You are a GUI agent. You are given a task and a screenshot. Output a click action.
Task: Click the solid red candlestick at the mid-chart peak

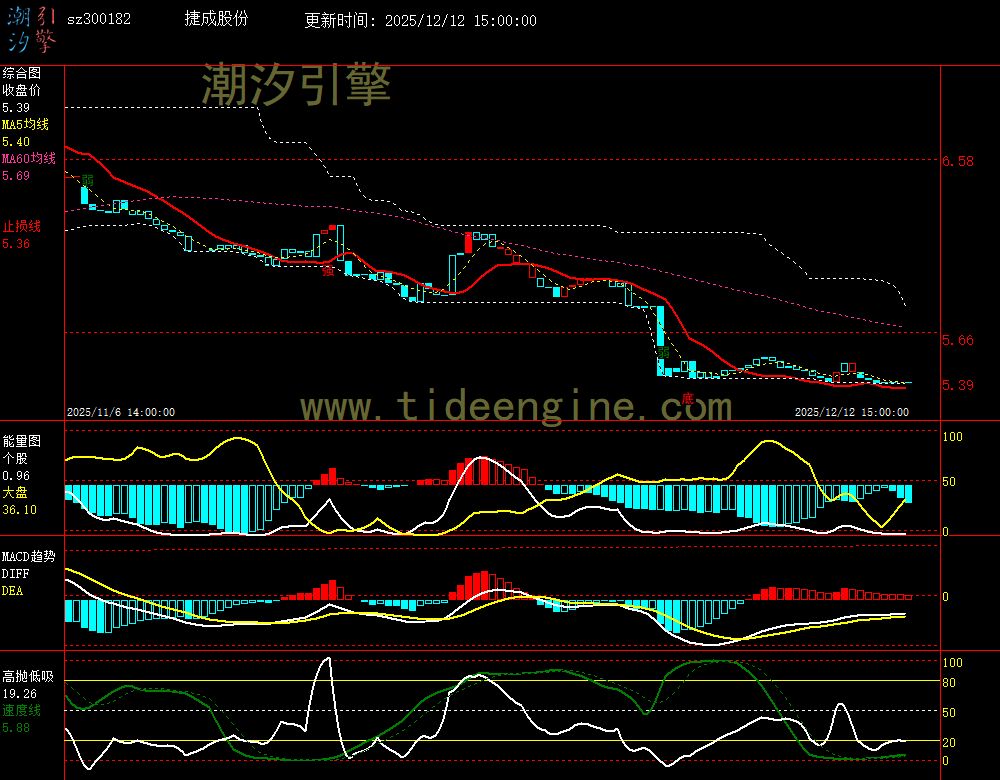pos(467,241)
